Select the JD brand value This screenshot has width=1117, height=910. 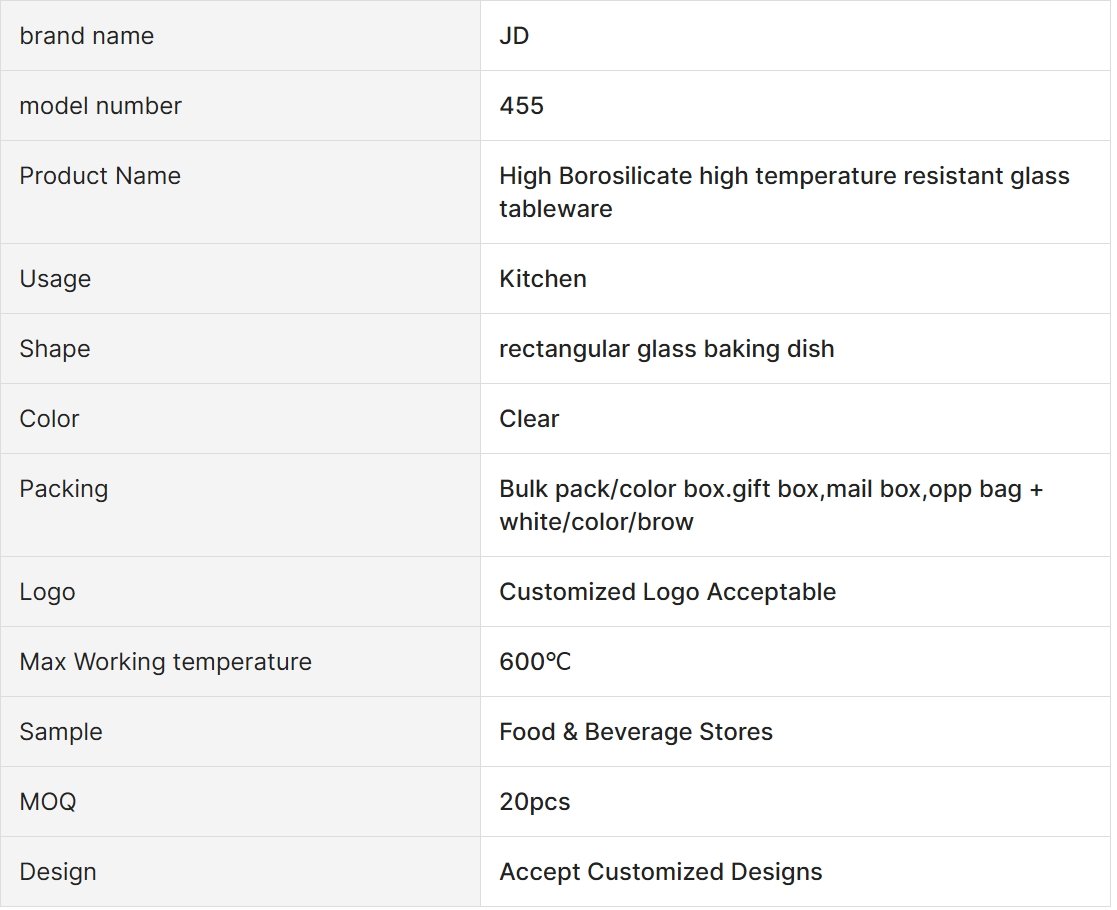[514, 36]
